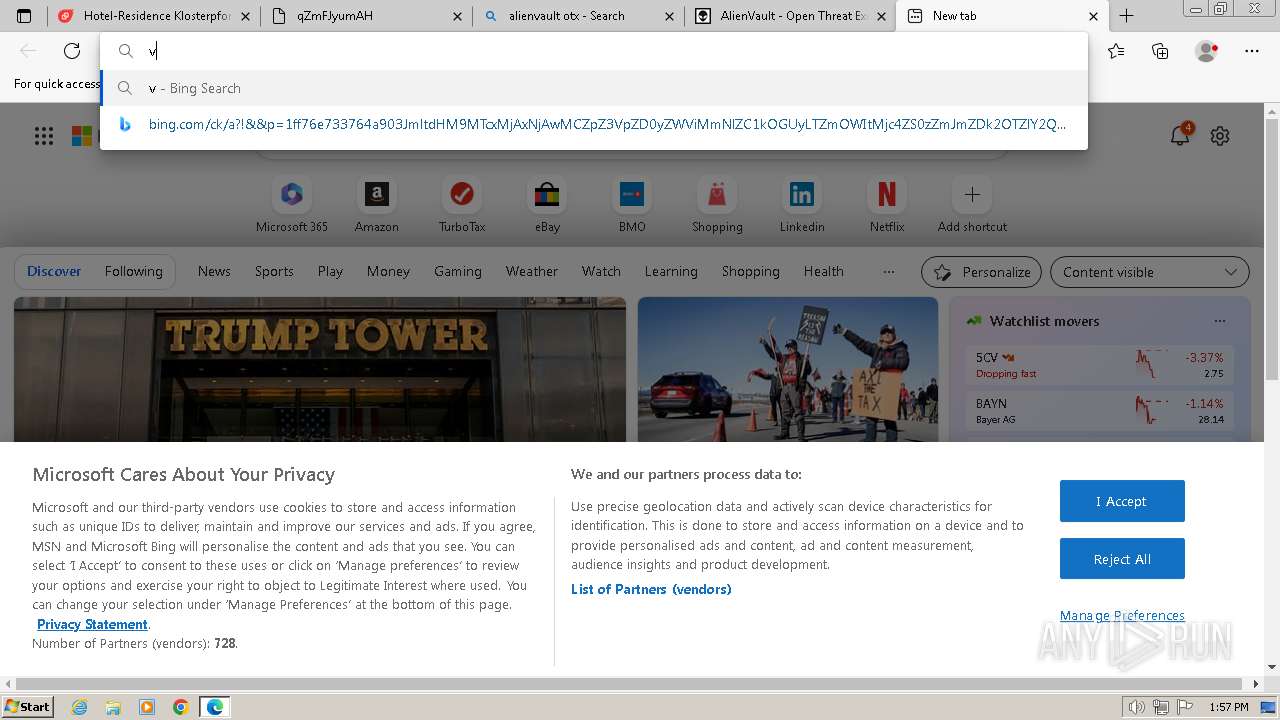Open BMO shortcut

[x=632, y=205]
